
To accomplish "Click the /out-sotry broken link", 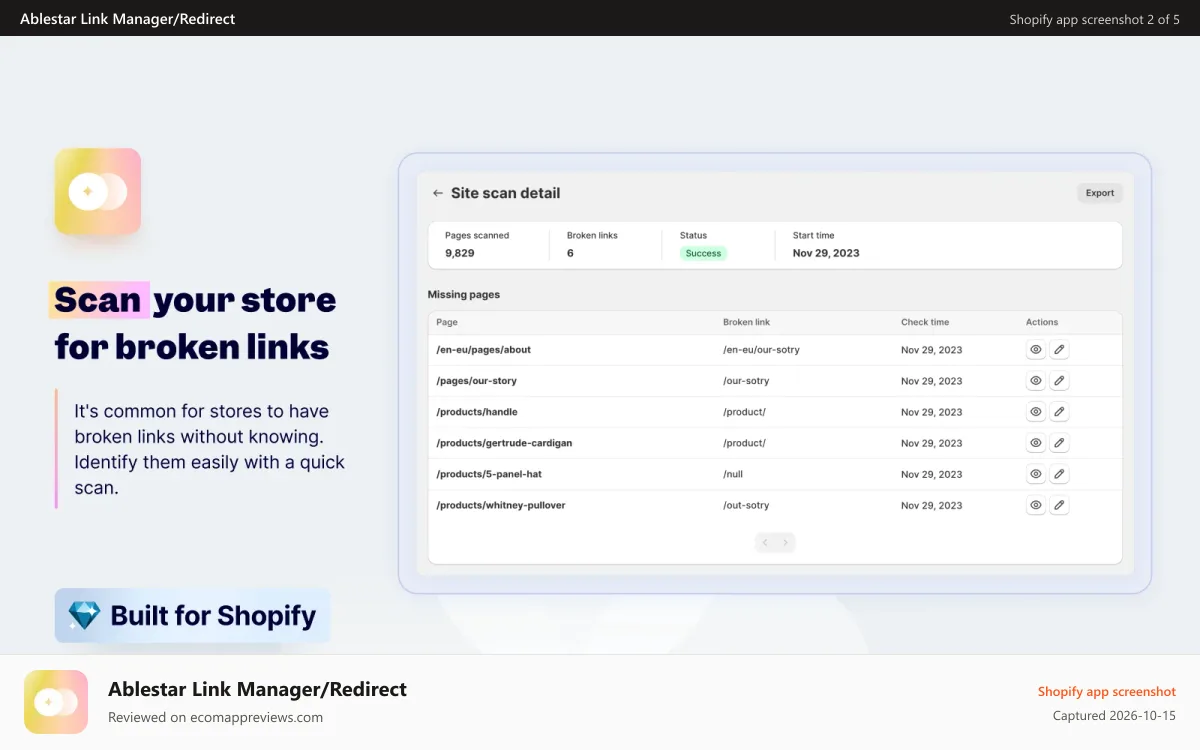I will 746,505.
